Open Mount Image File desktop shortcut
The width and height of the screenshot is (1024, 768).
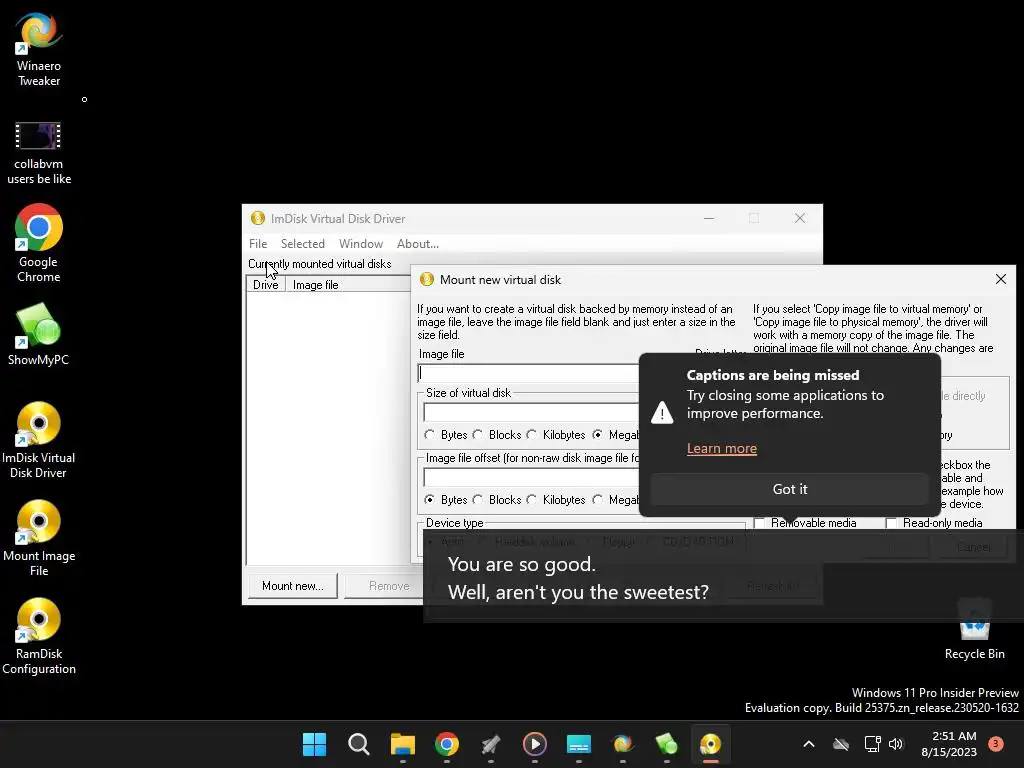point(39,538)
